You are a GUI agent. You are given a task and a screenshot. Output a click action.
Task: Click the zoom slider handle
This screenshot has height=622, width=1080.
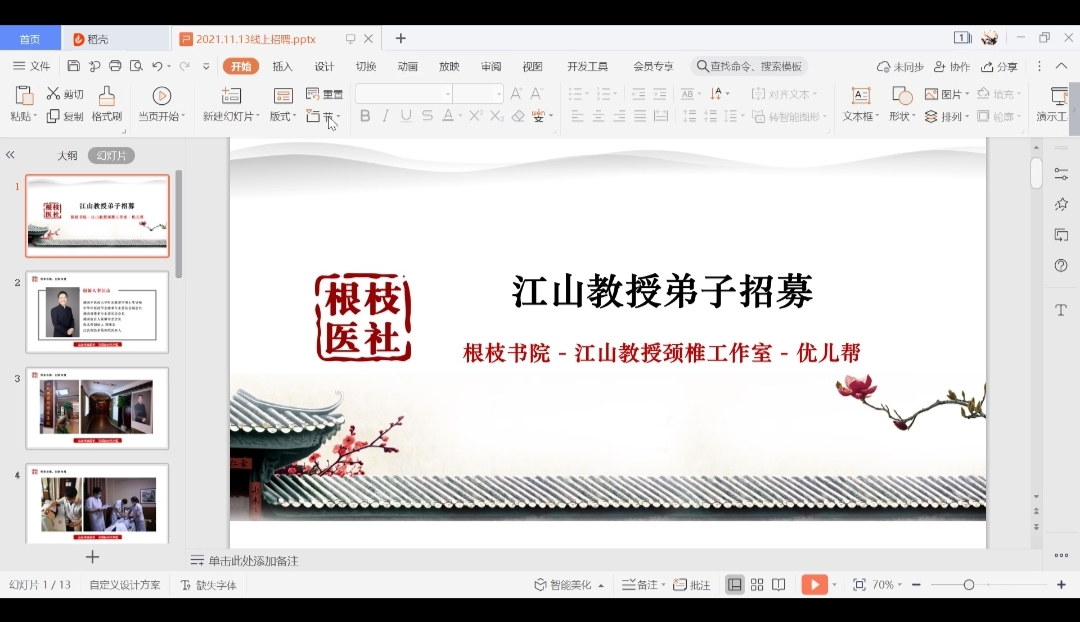point(968,585)
